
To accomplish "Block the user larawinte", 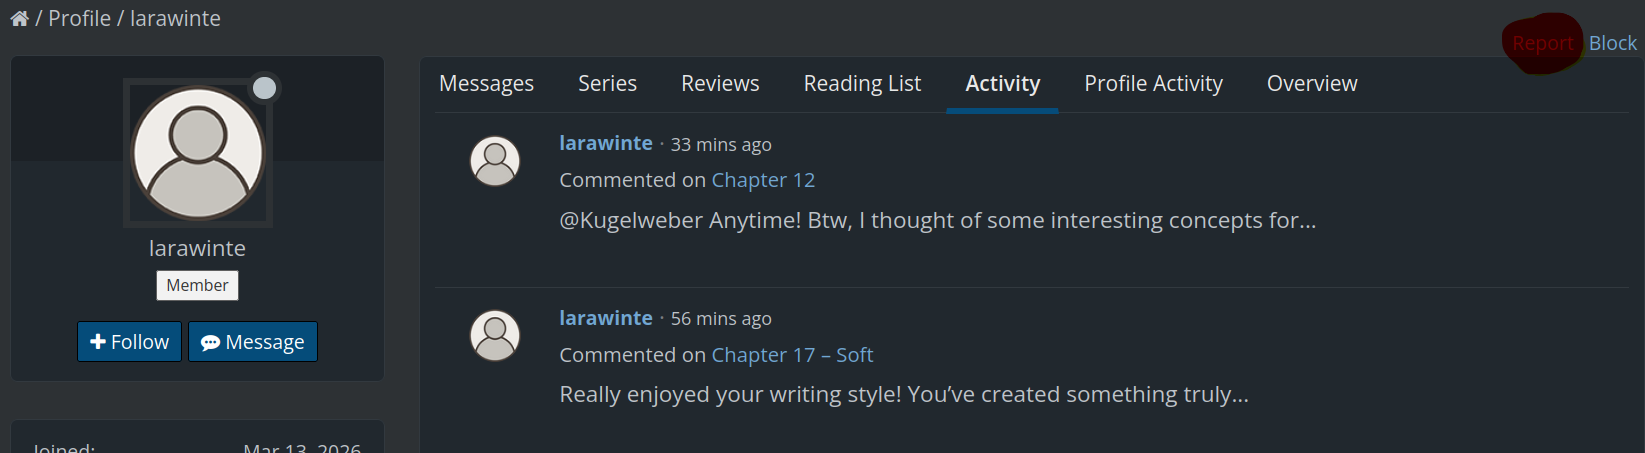I will (1612, 43).
